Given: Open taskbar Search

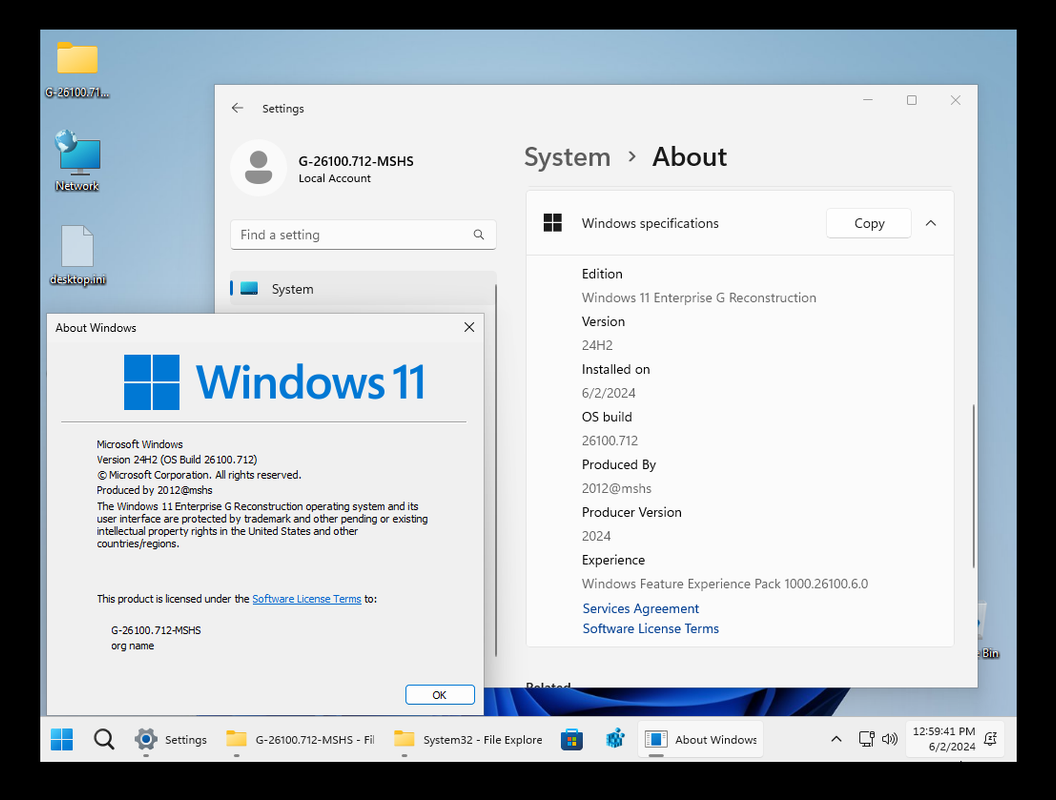Looking at the screenshot, I should click(104, 739).
